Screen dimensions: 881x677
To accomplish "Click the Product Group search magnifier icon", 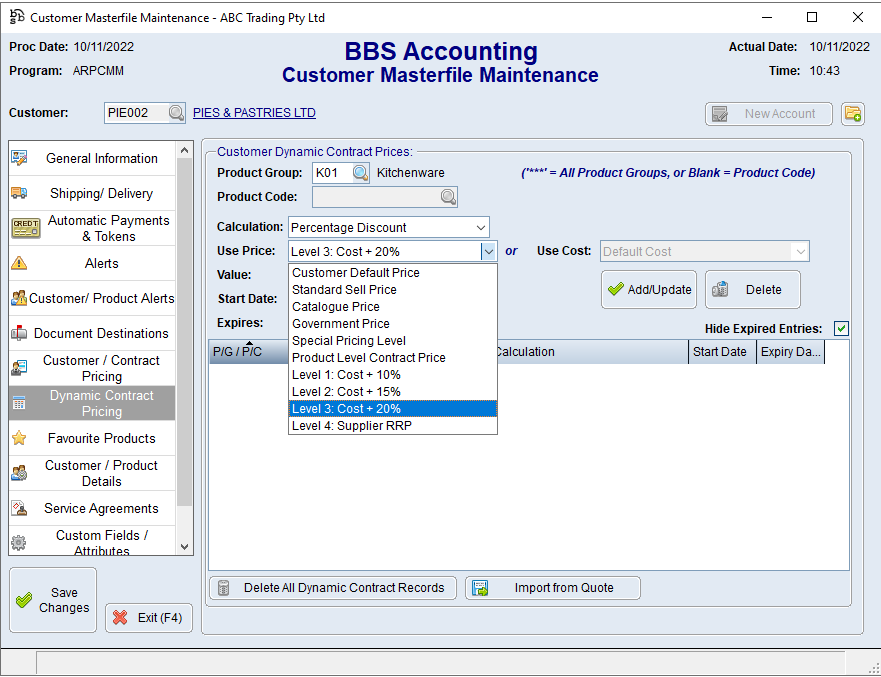I will click(x=360, y=173).
